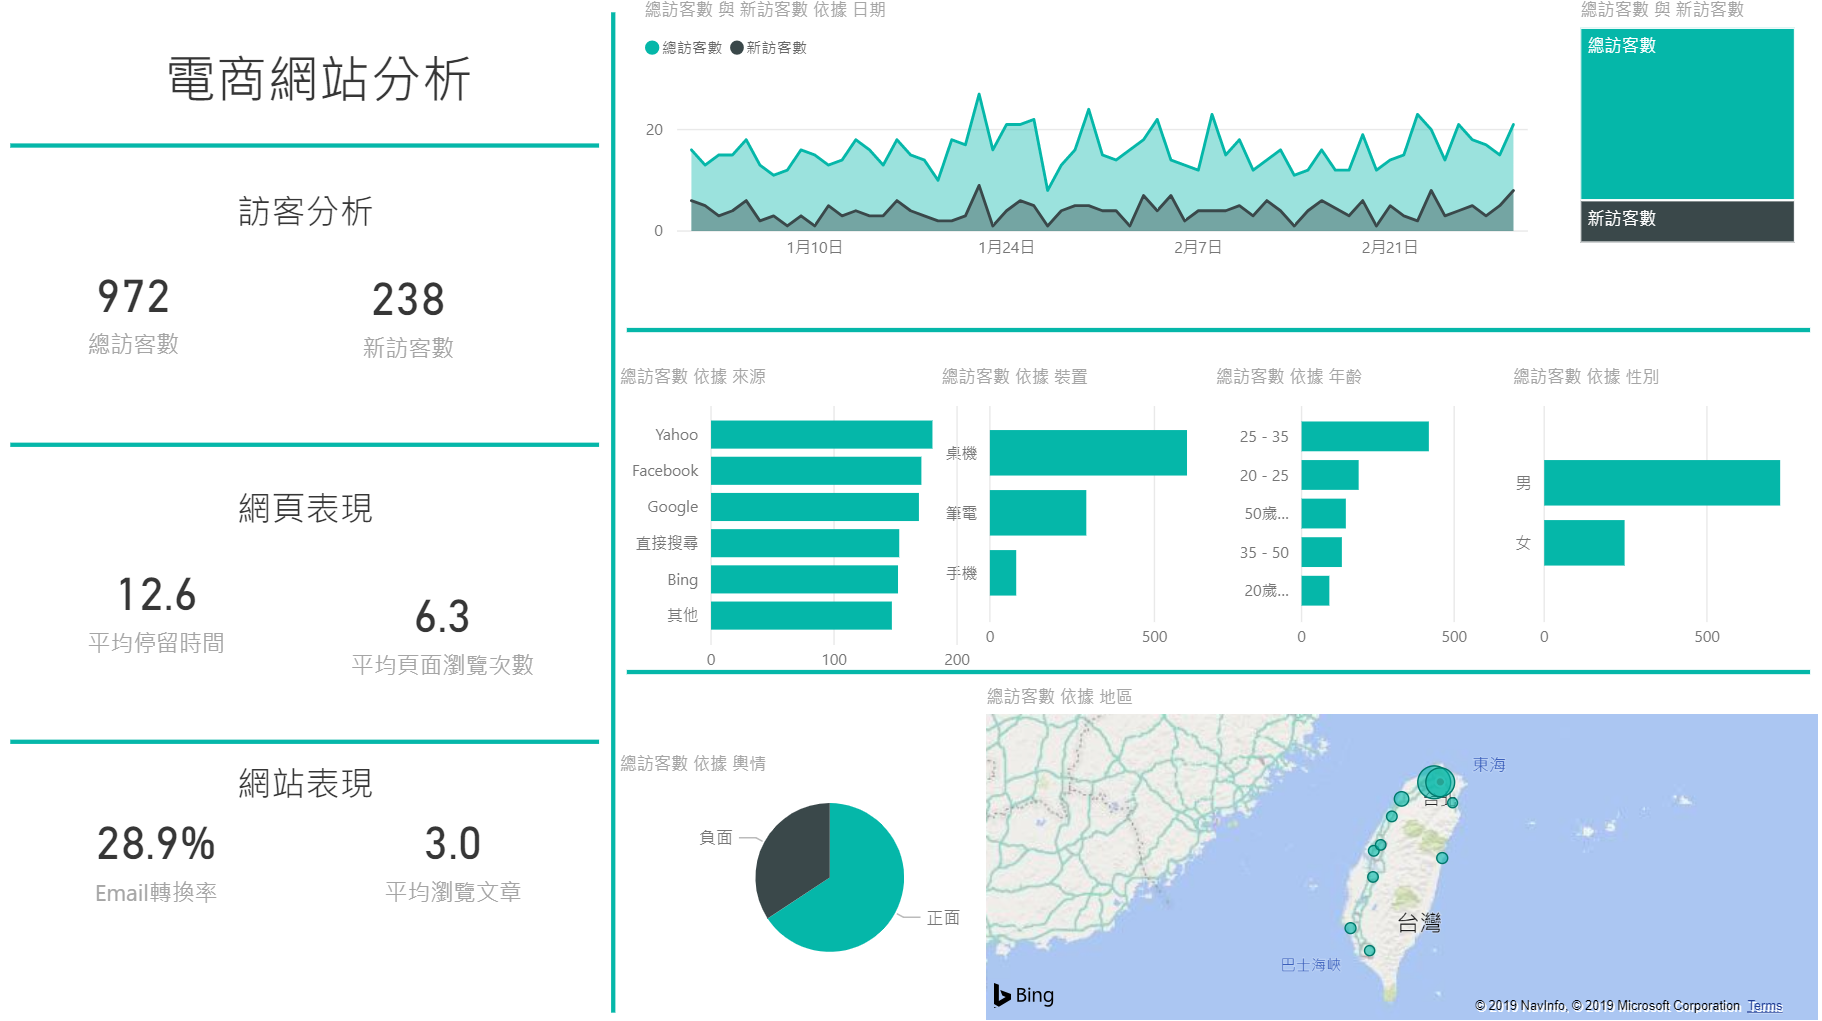
Task: Click the 972 總訪客數 card
Action: click(x=133, y=315)
